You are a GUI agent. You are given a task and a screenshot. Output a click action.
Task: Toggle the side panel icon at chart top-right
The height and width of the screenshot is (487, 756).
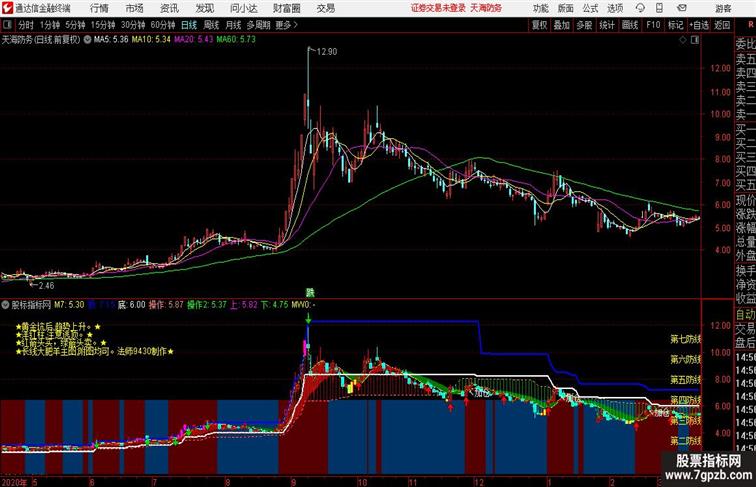695,40
